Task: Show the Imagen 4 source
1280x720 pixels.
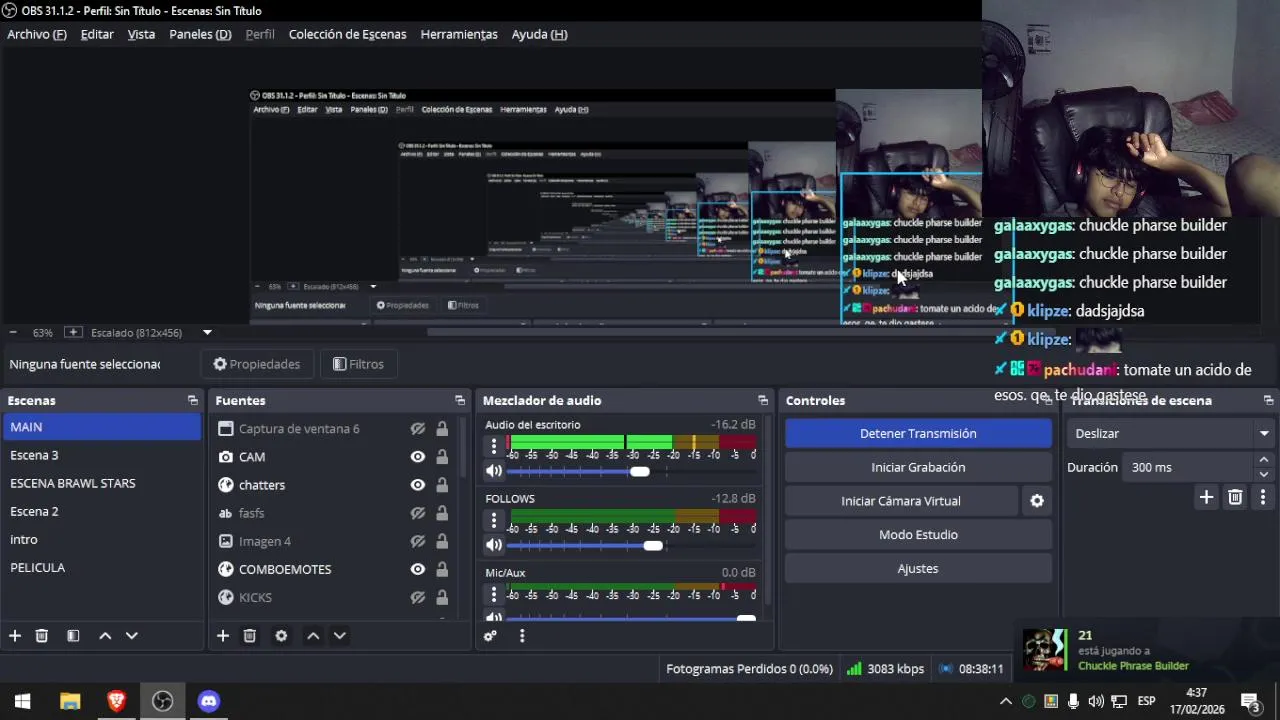Action: (x=418, y=541)
